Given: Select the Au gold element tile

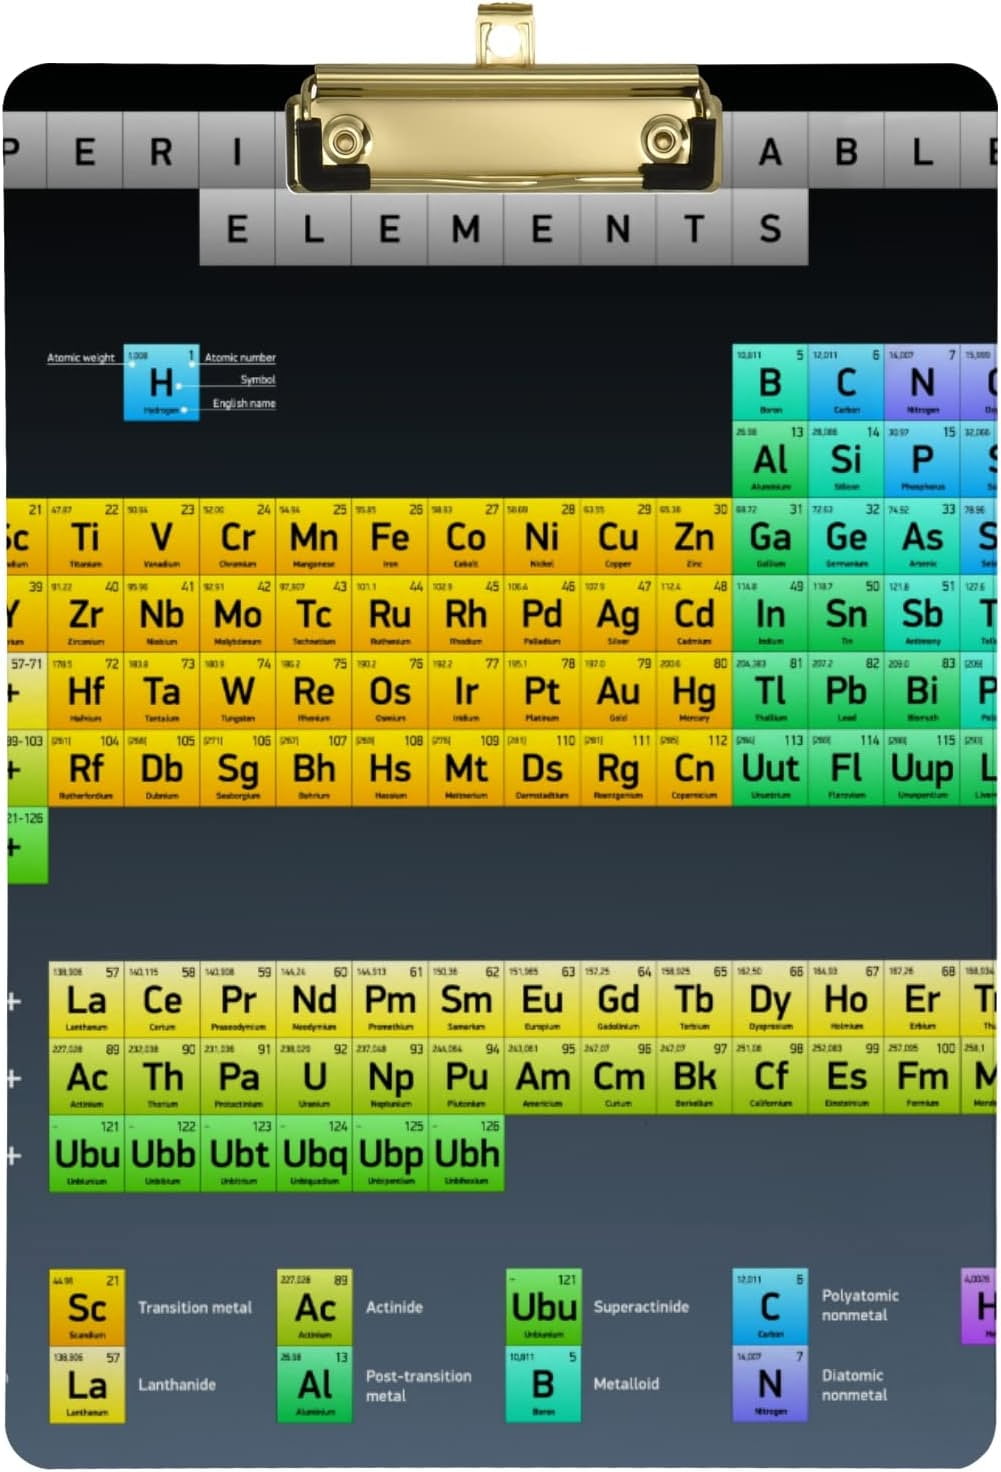Looking at the screenshot, I should 618,691.
